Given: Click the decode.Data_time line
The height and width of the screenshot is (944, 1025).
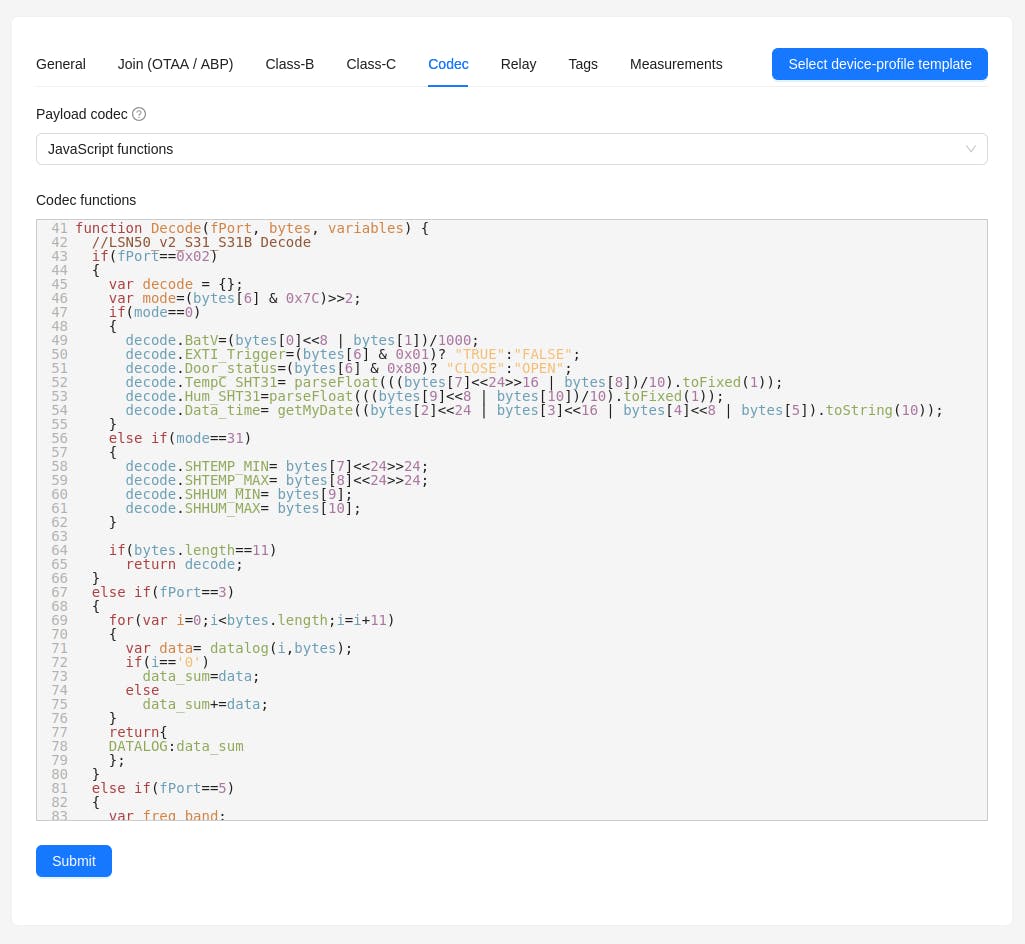Looking at the screenshot, I should [x=534, y=411].
